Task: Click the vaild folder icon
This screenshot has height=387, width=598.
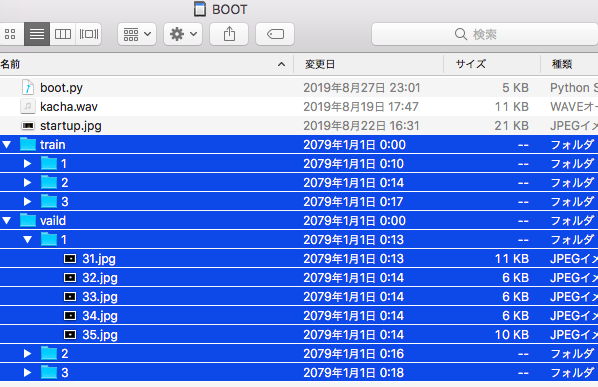Action: click(28, 220)
